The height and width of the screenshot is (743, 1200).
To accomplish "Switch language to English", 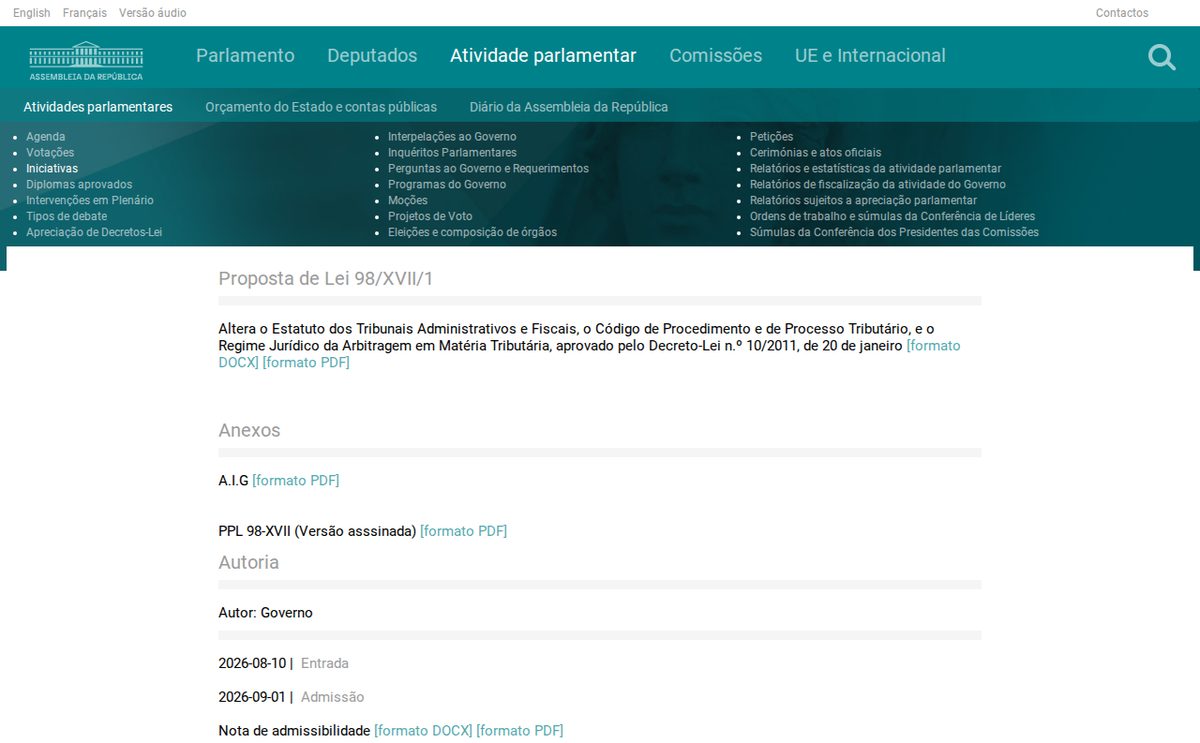I will pyautogui.click(x=32, y=13).
